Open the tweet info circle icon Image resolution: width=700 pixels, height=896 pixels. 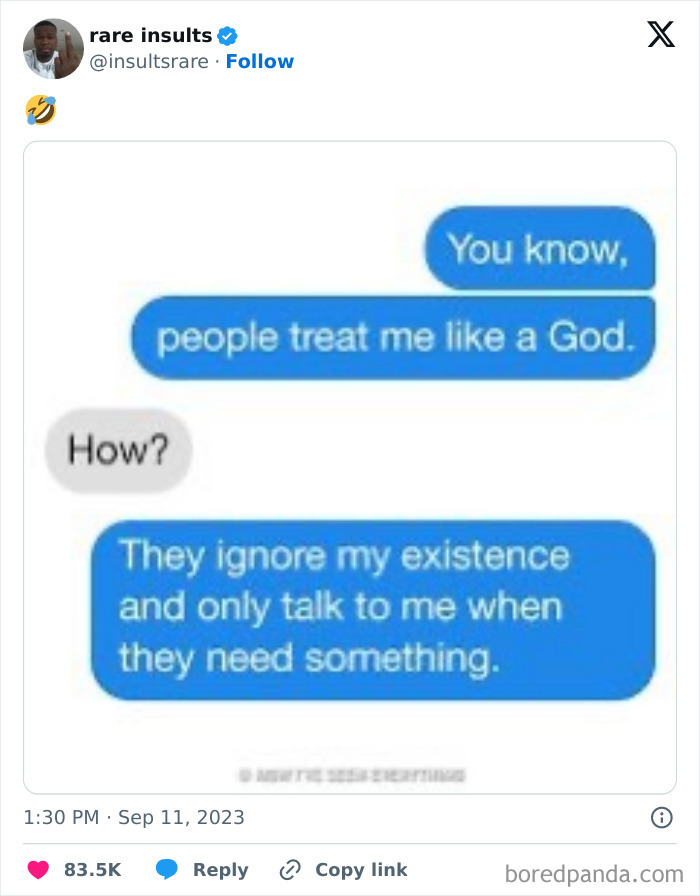click(662, 818)
